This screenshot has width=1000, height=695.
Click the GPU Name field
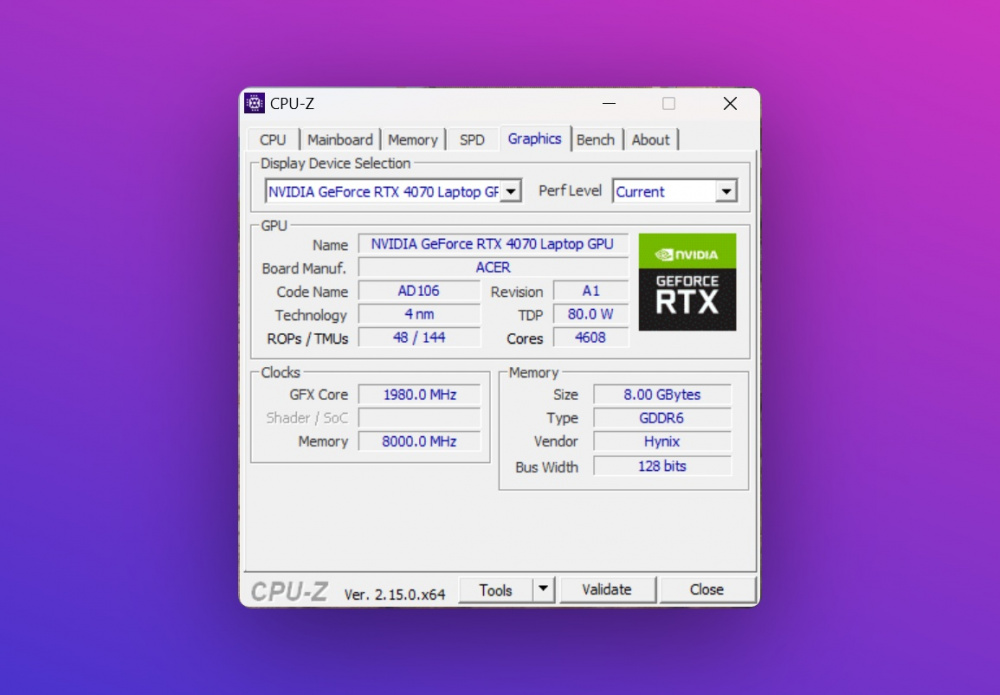tap(493, 244)
